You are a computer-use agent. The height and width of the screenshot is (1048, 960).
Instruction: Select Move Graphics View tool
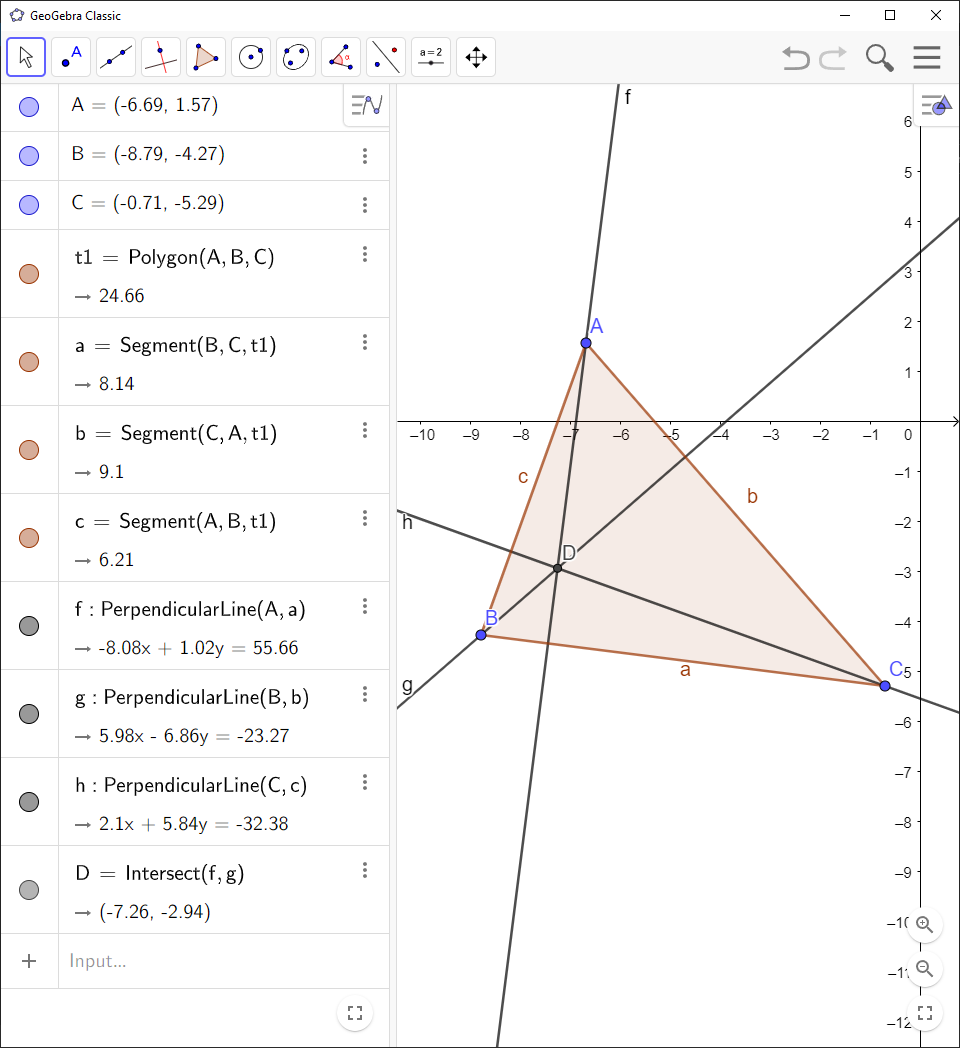tap(476, 57)
